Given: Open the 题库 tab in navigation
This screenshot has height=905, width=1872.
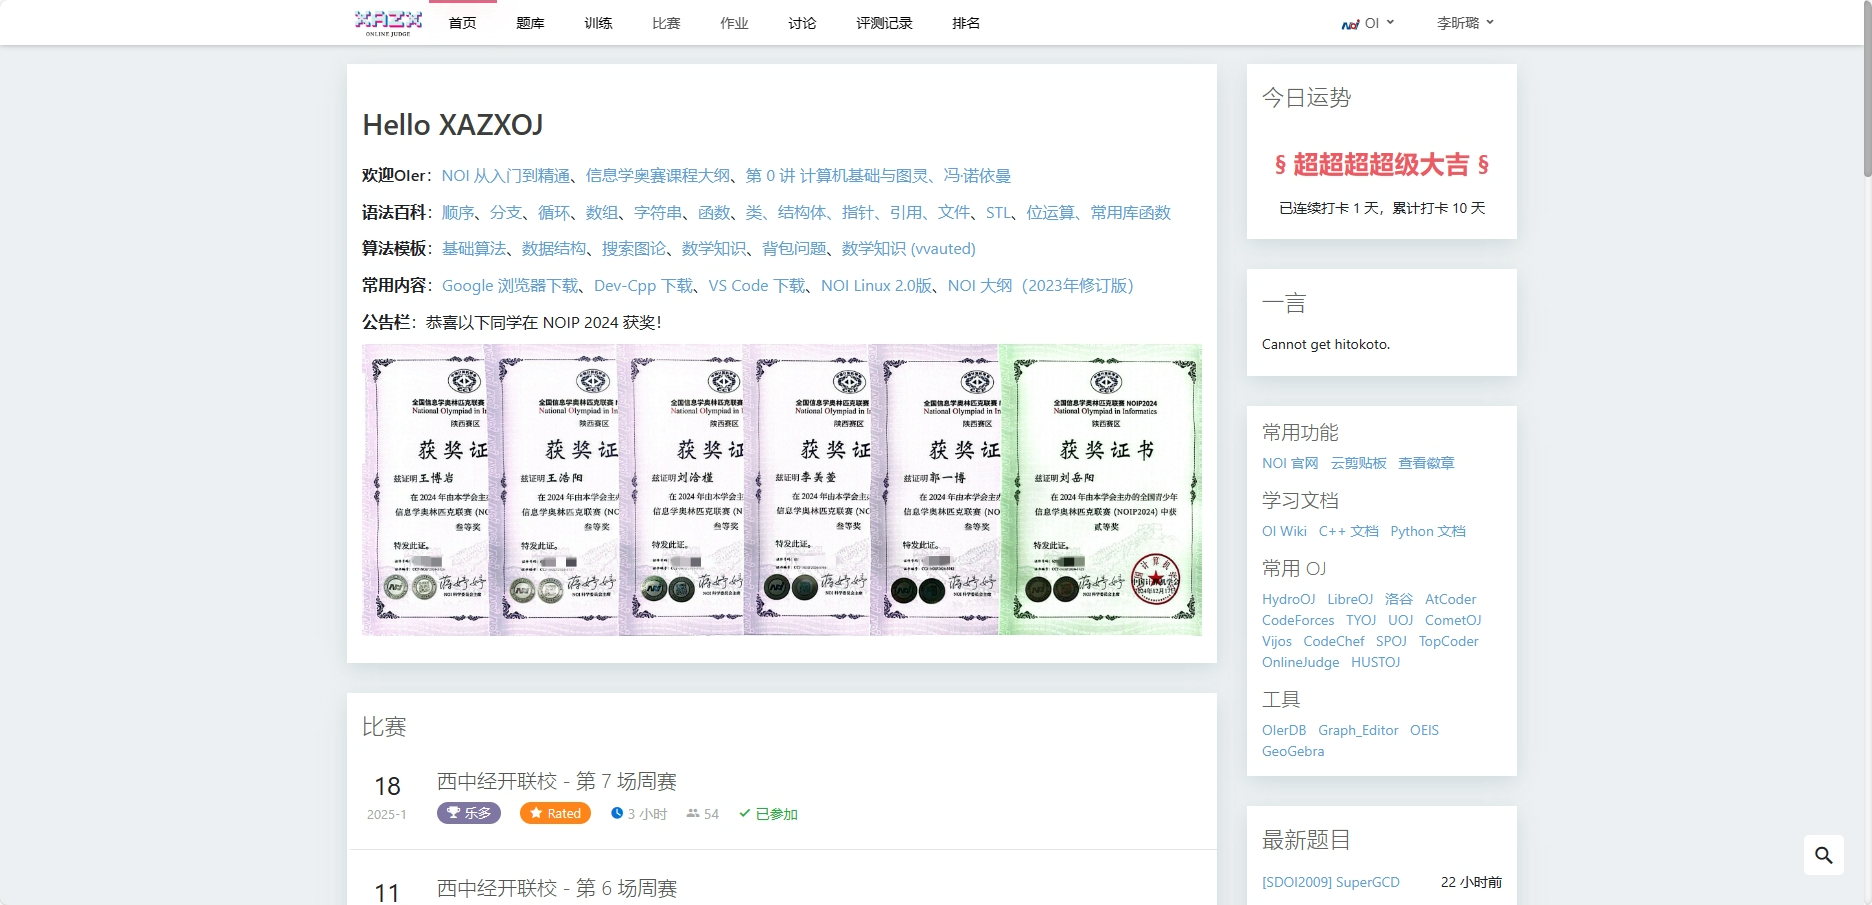Looking at the screenshot, I should coord(530,23).
